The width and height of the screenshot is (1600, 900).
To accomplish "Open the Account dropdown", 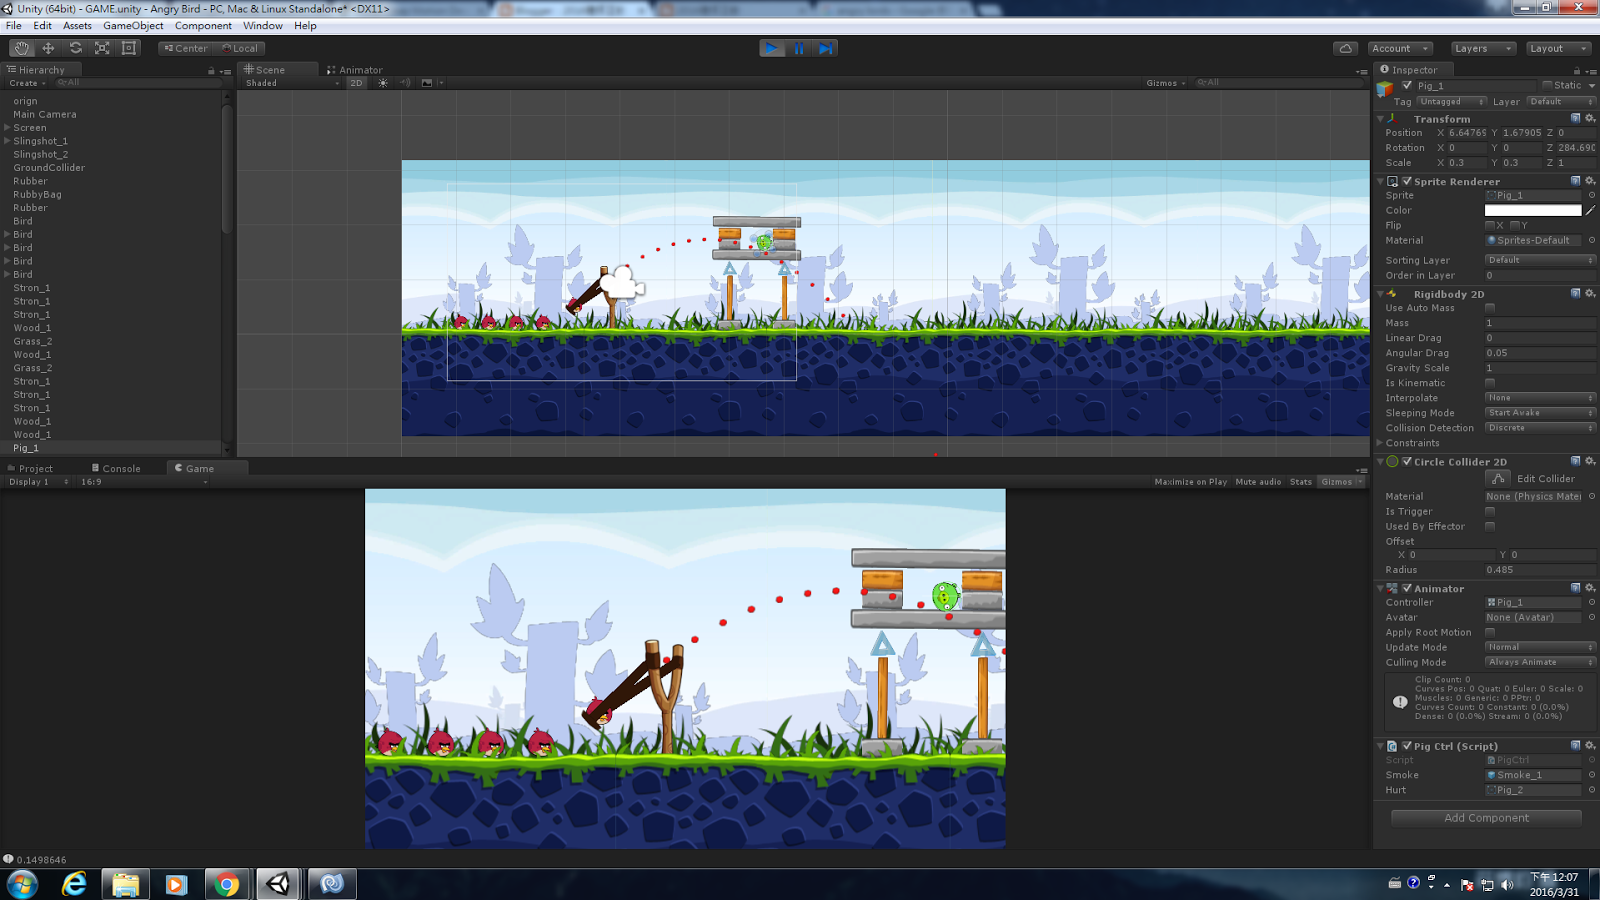I will 1401,48.
